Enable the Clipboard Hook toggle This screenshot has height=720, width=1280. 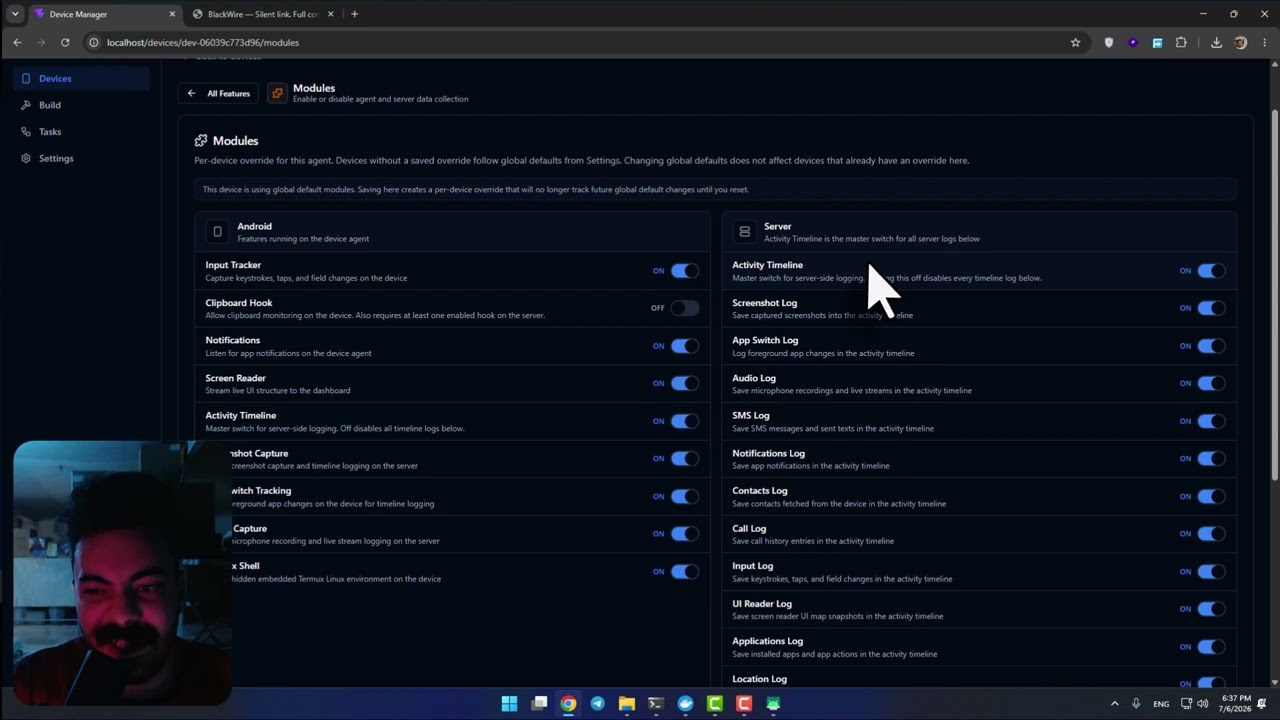(x=684, y=308)
